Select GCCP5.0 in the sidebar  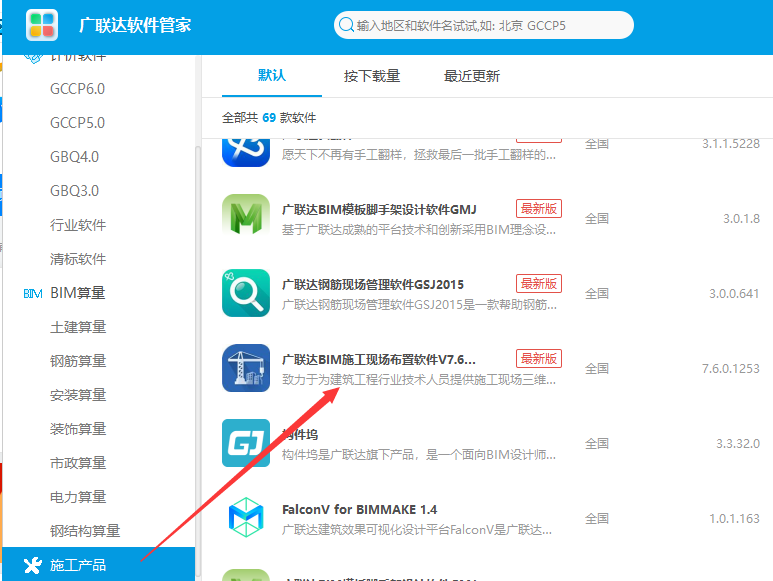[77, 123]
